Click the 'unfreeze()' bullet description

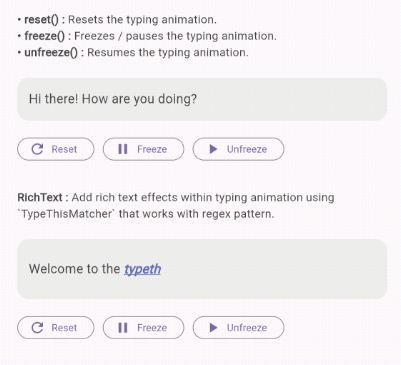pyautogui.click(x=133, y=52)
